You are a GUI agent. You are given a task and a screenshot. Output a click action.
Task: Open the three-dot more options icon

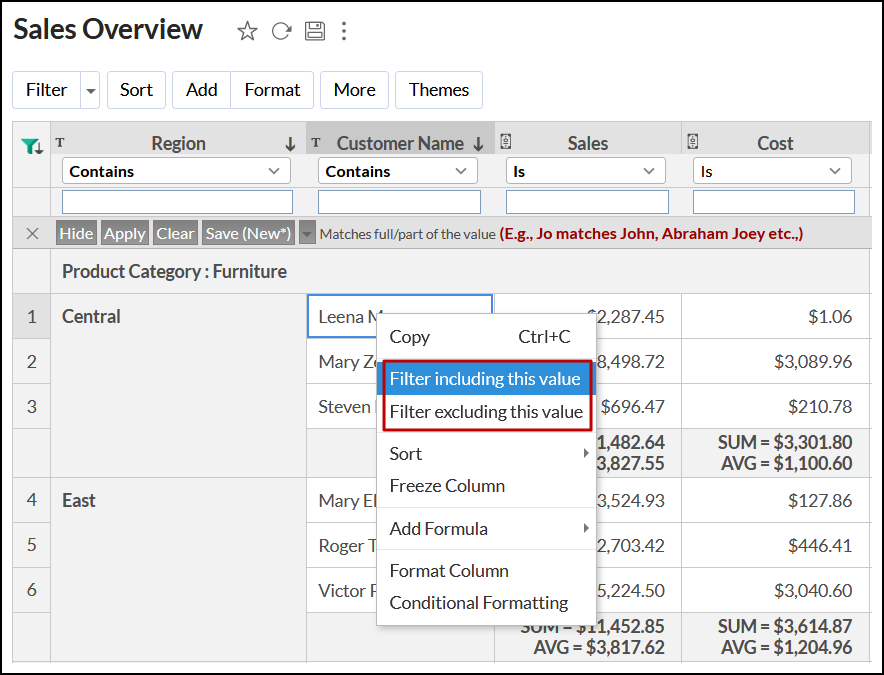pyautogui.click(x=344, y=31)
